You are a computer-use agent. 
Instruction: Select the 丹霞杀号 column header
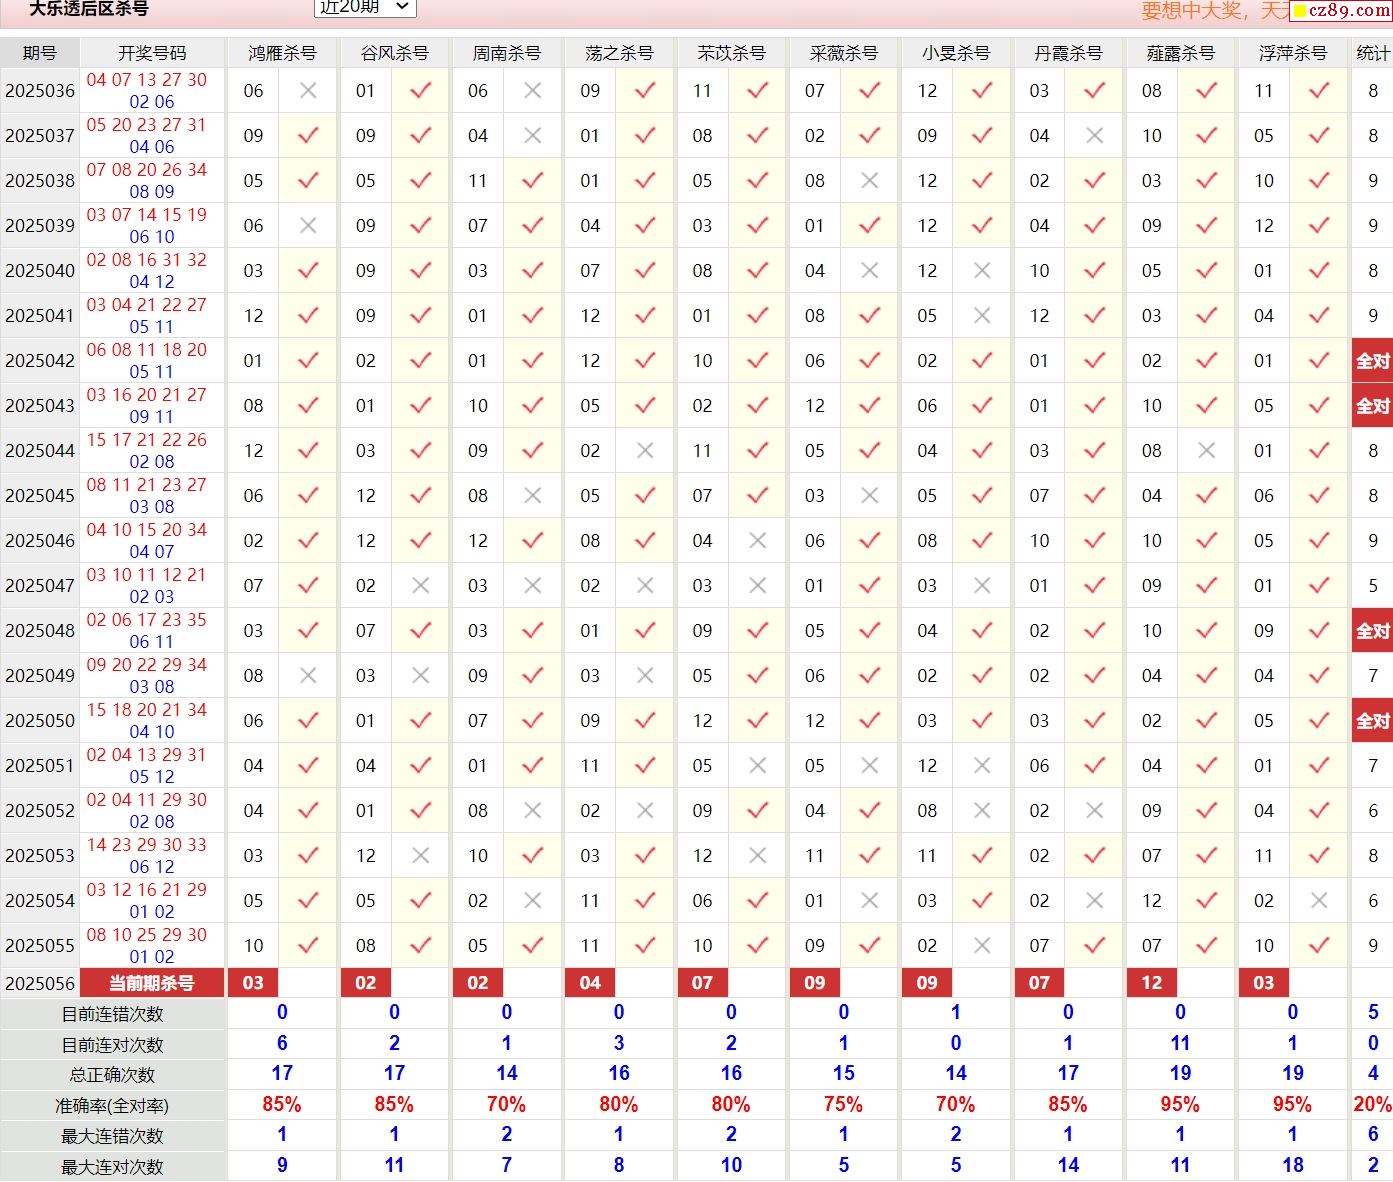click(1068, 53)
